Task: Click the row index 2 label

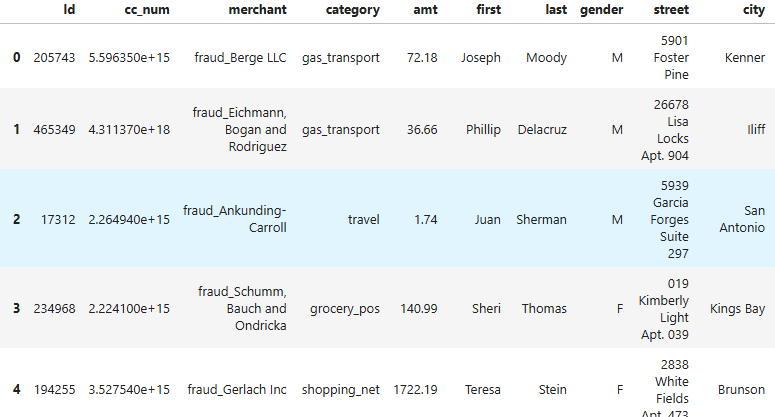Action: (16, 219)
